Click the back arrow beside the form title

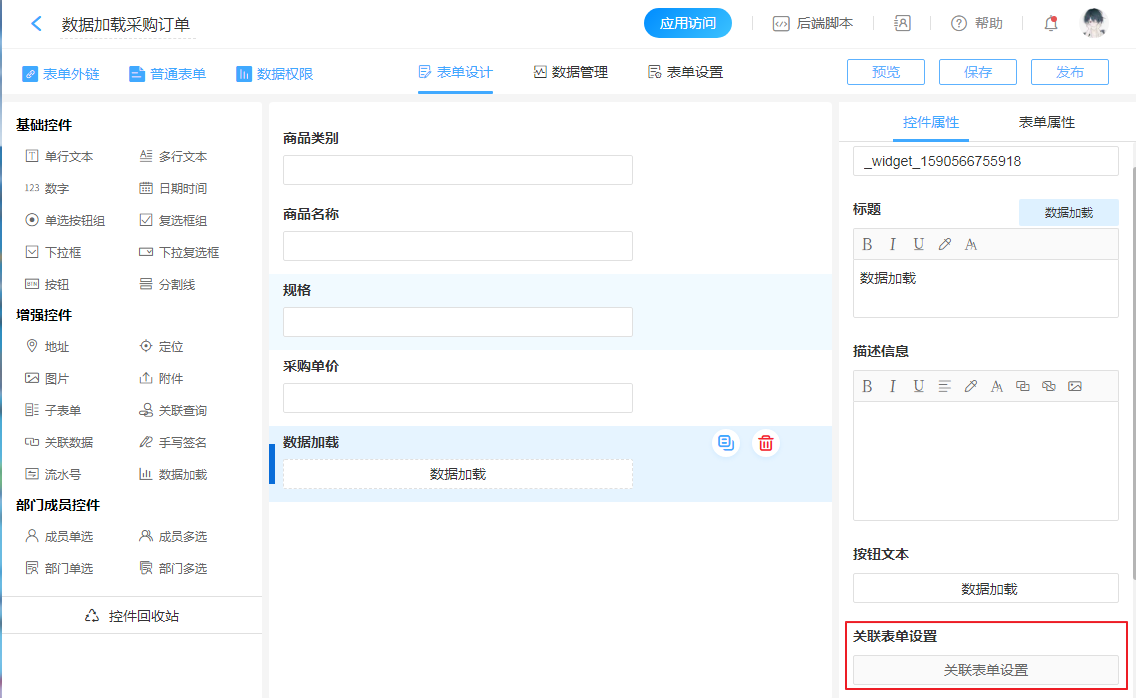pyautogui.click(x=37, y=24)
